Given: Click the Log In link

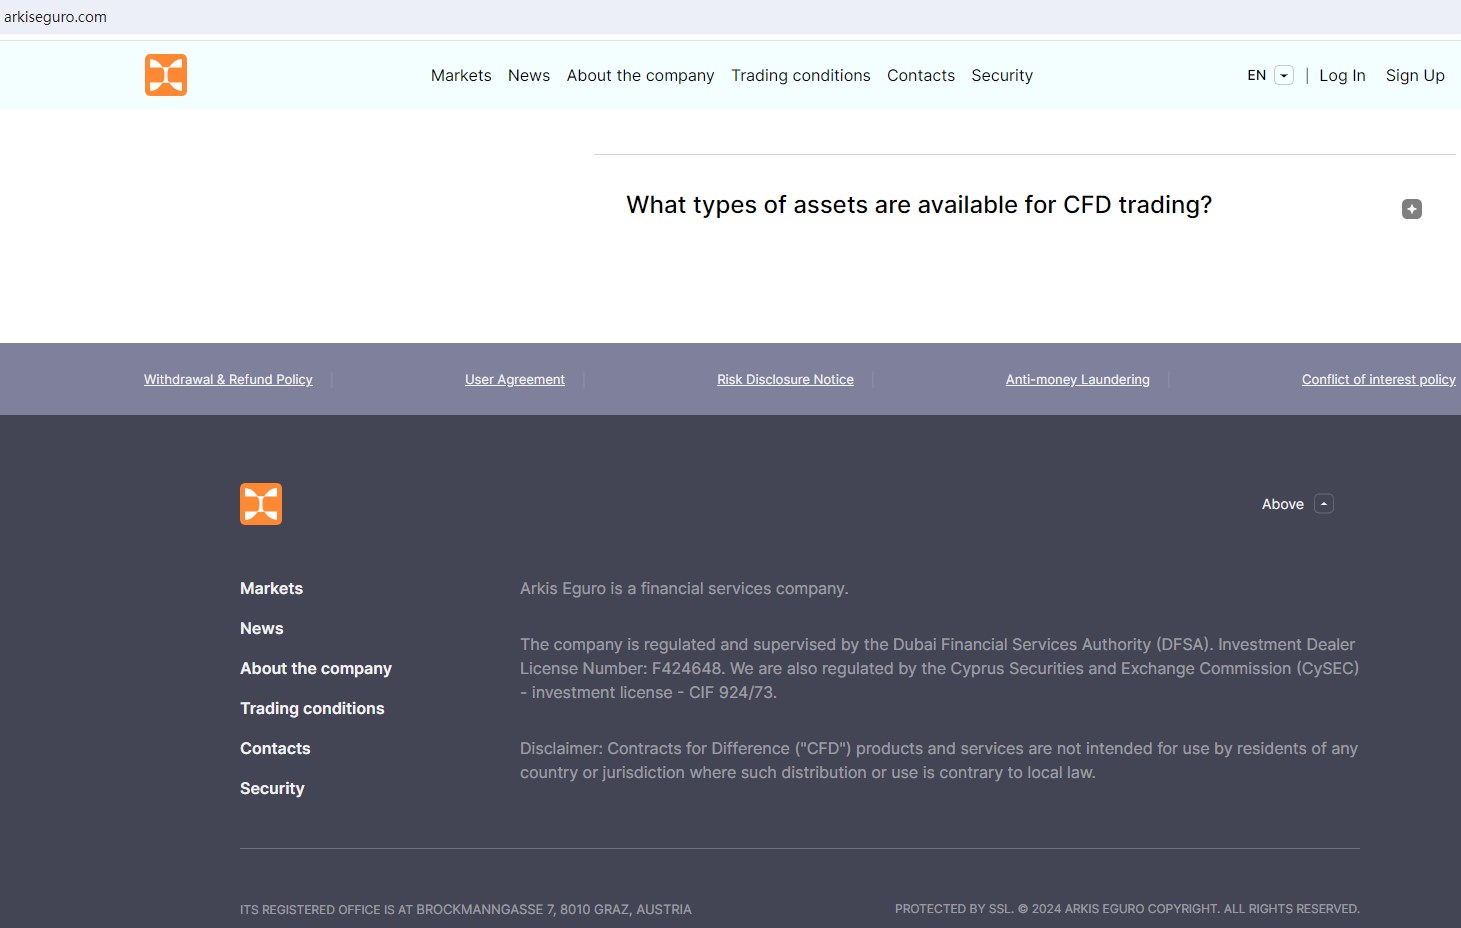Looking at the screenshot, I should click(x=1341, y=76).
